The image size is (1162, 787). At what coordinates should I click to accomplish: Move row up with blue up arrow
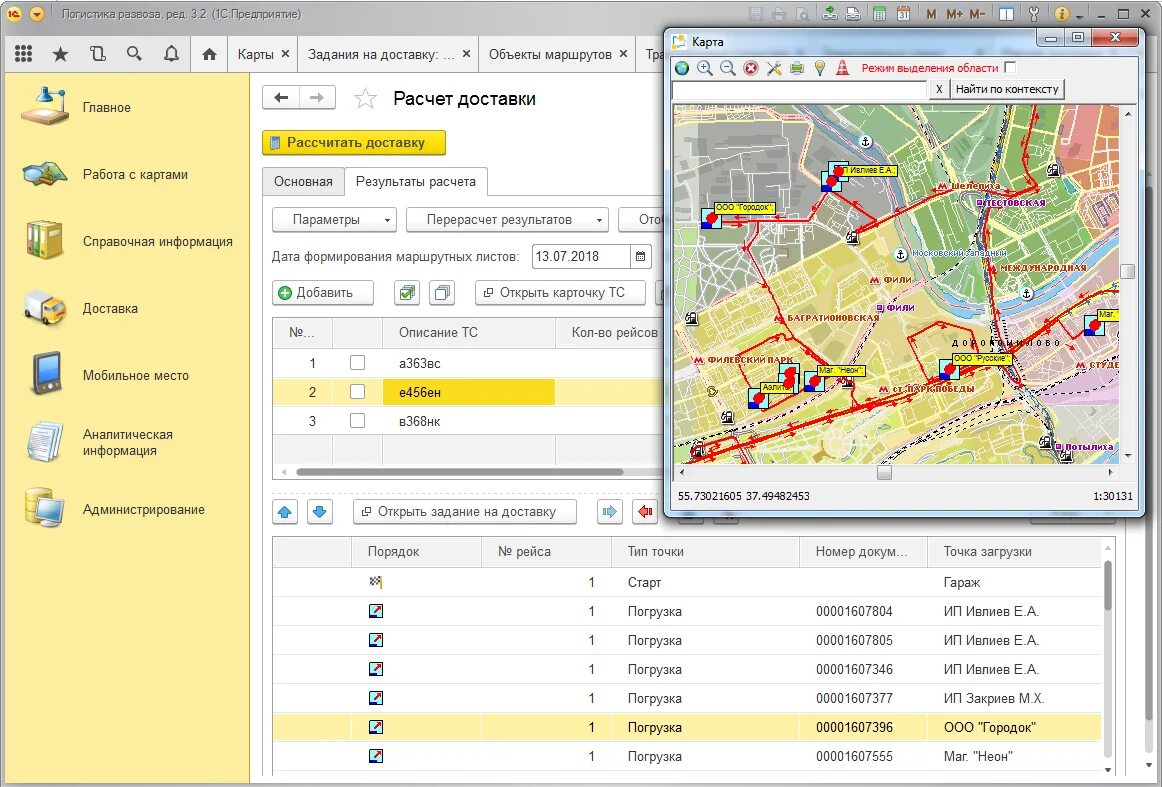tap(286, 511)
